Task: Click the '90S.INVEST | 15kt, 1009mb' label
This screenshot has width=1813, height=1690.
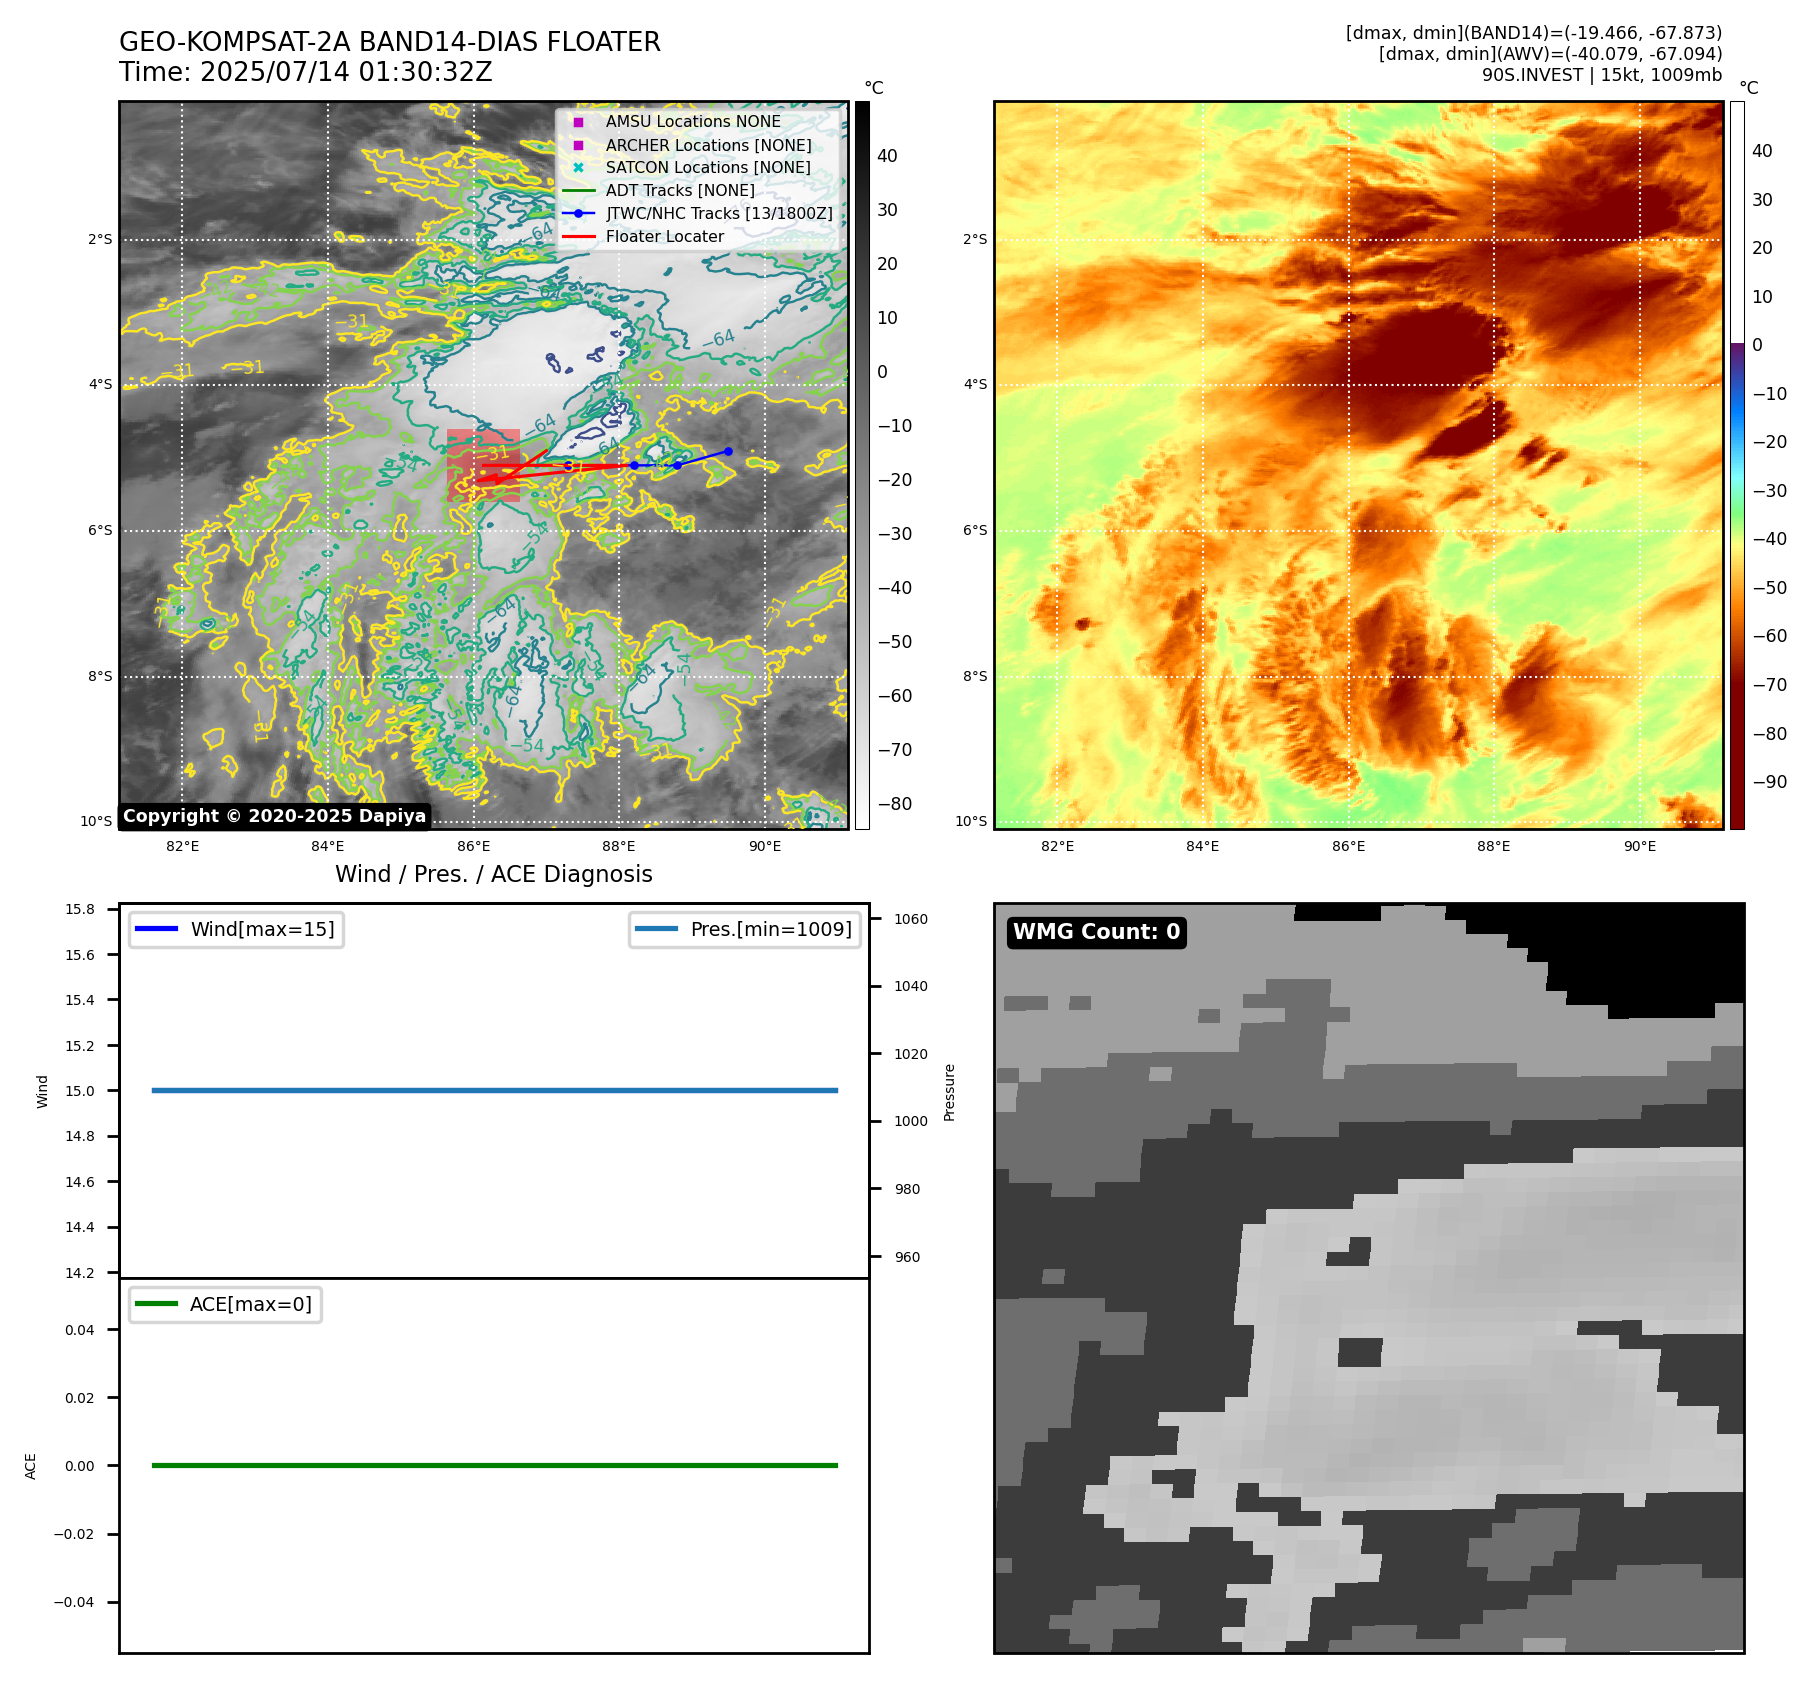Action: [1602, 75]
